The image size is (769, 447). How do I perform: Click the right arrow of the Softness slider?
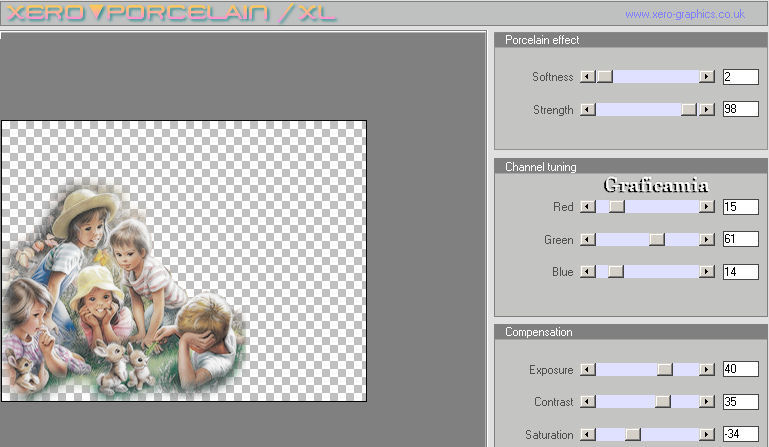pyautogui.click(x=707, y=77)
